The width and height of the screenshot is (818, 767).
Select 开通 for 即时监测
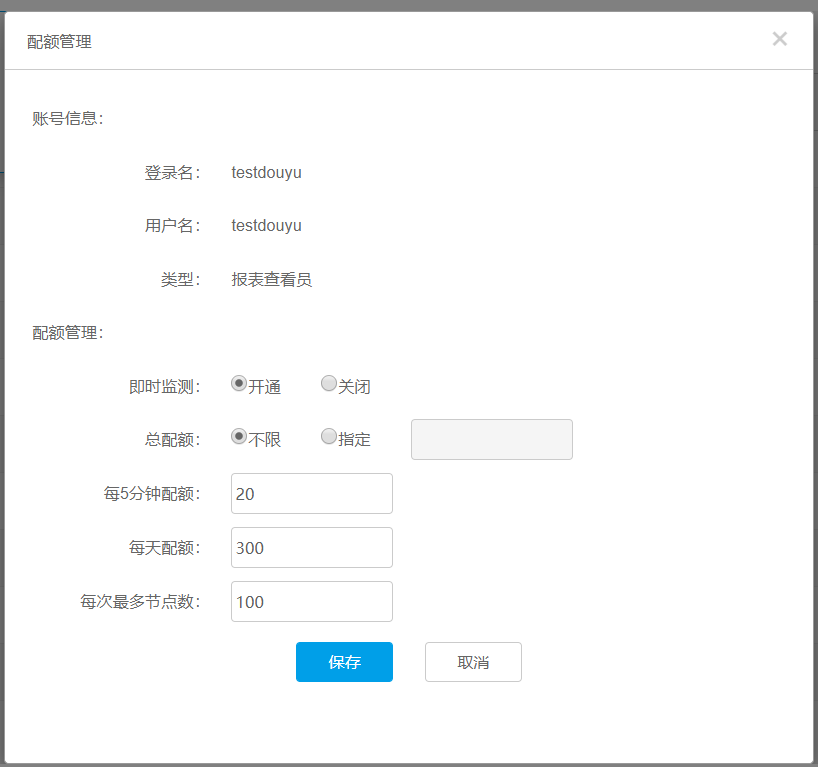pyautogui.click(x=239, y=383)
